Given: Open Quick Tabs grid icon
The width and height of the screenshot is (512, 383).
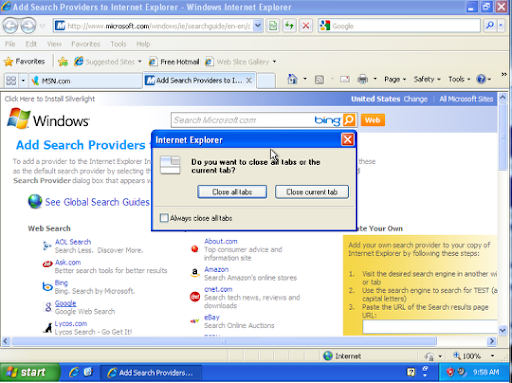Looking at the screenshot, I should (x=11, y=81).
